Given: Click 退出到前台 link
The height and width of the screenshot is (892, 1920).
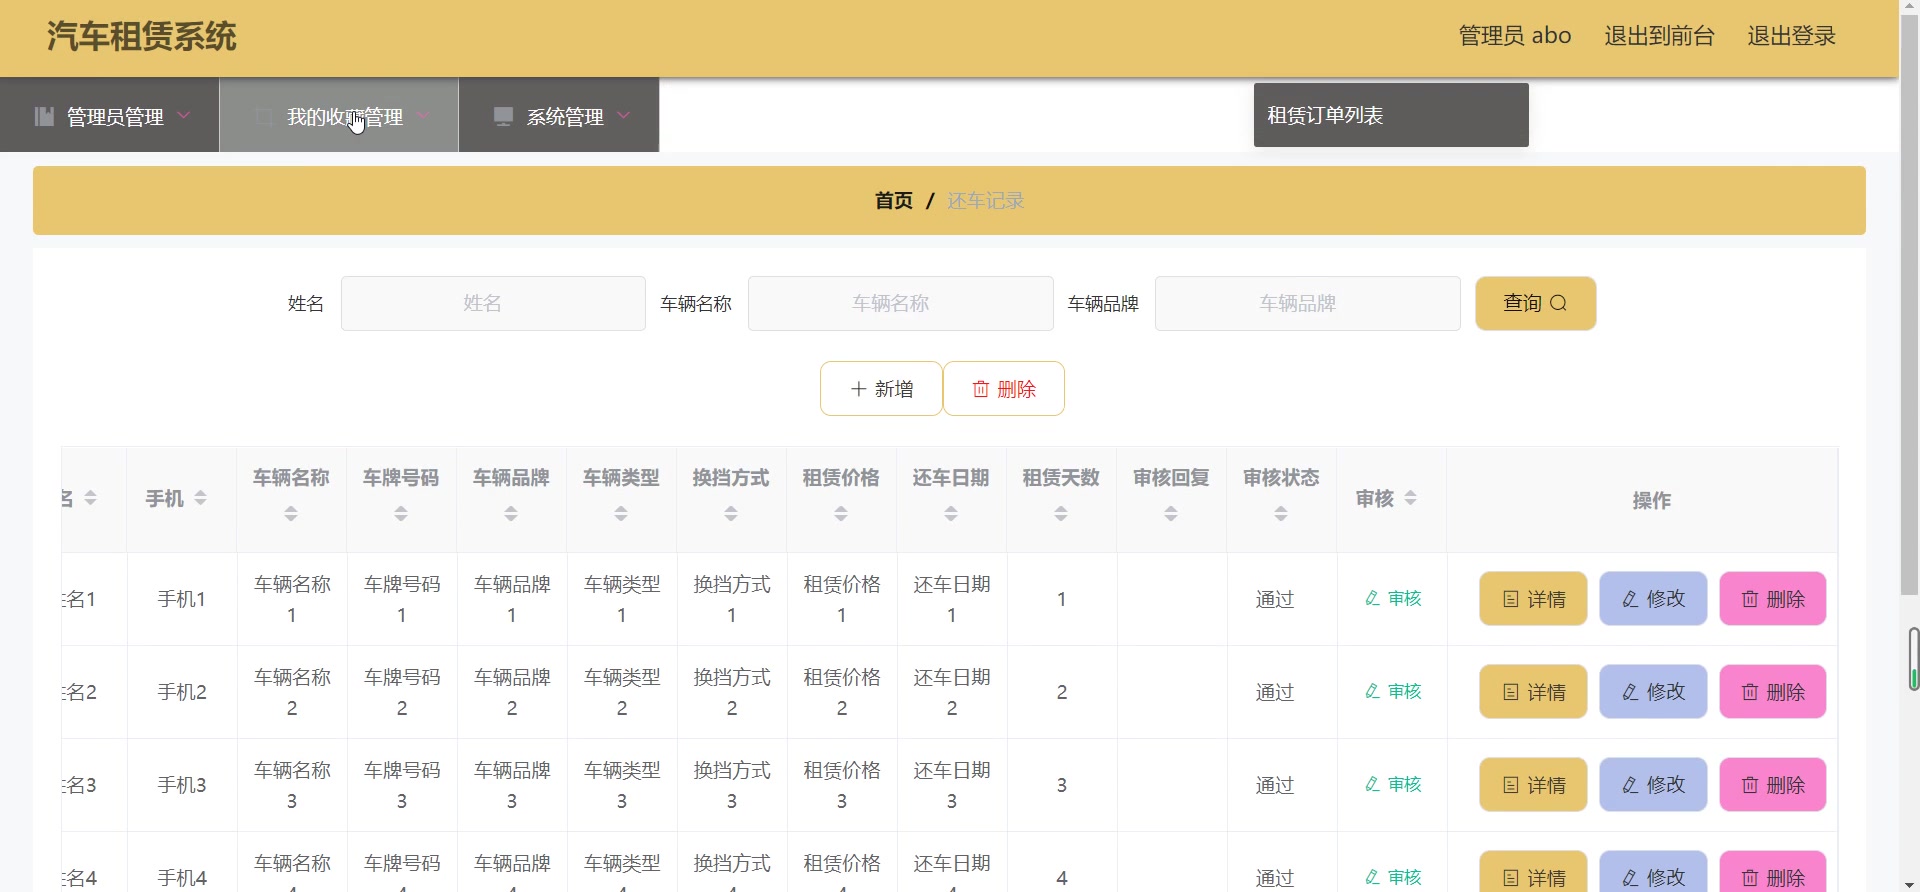Looking at the screenshot, I should click(x=1659, y=36).
